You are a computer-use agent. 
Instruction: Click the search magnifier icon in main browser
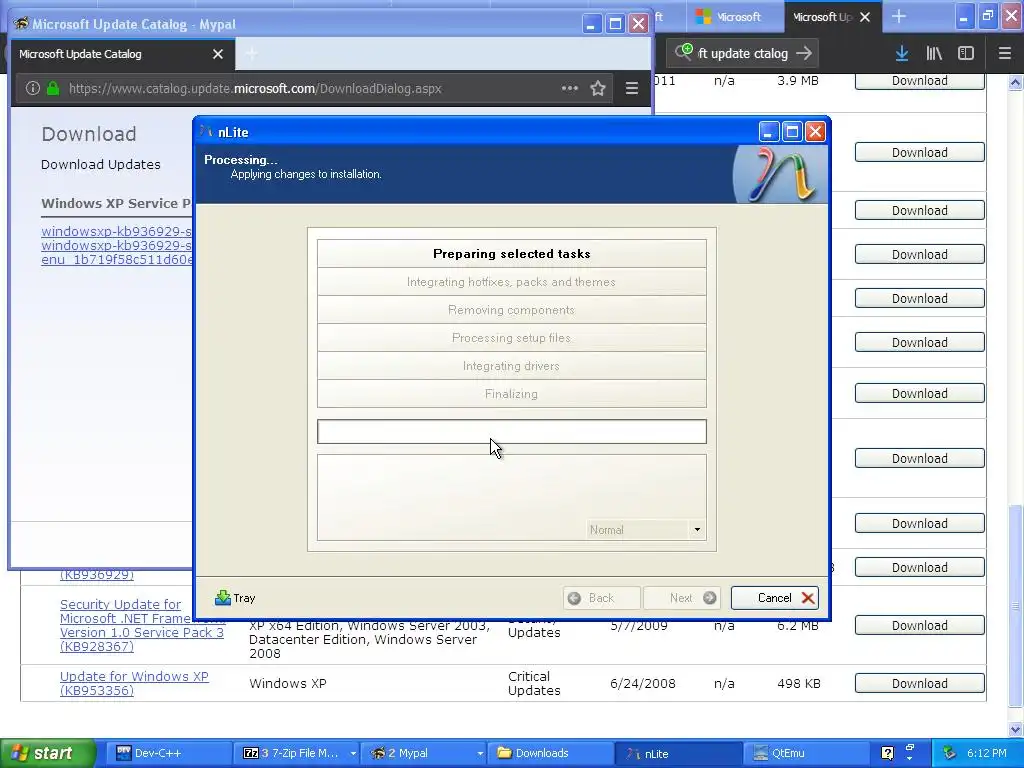click(684, 52)
